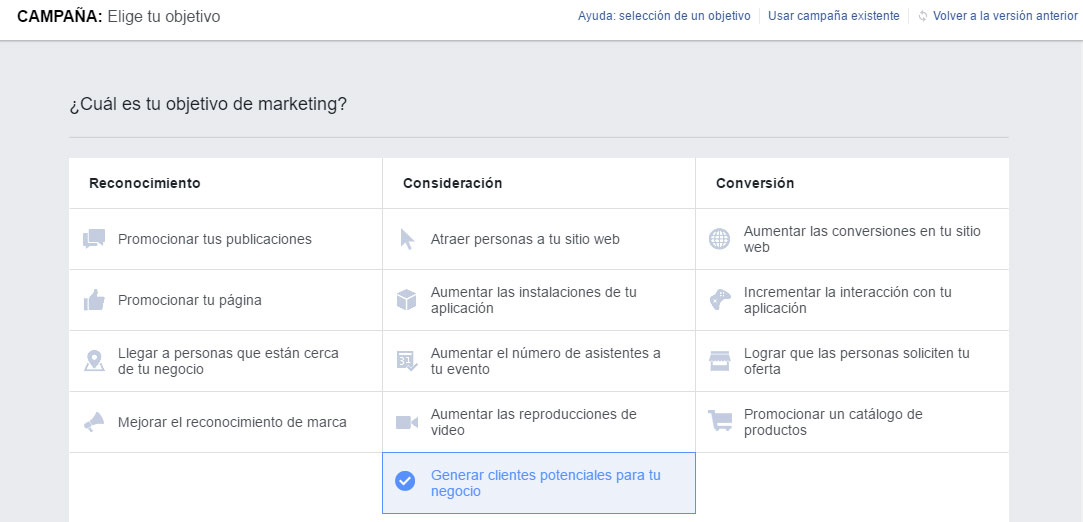The width and height of the screenshot is (1083, 522).
Task: Choose 'Incrementar la interacción con tu aplicación'
Action: click(x=852, y=300)
